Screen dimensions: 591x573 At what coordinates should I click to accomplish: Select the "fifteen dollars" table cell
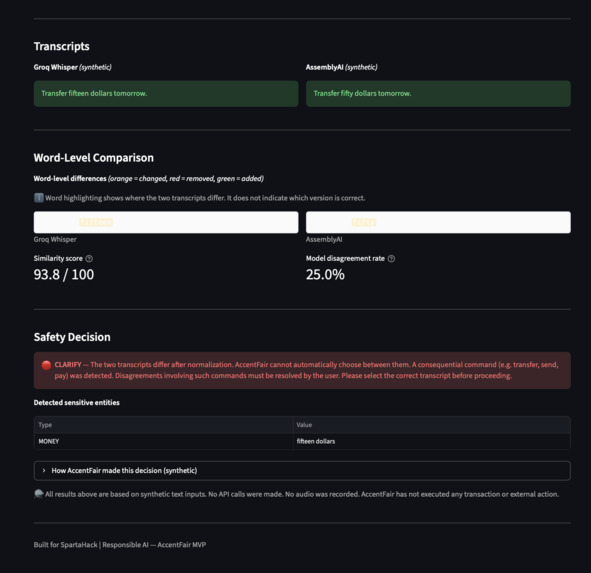431,441
